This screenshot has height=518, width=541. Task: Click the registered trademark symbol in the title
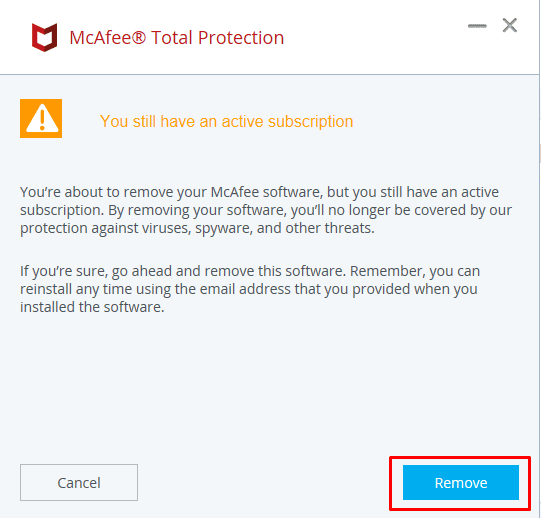139,37
